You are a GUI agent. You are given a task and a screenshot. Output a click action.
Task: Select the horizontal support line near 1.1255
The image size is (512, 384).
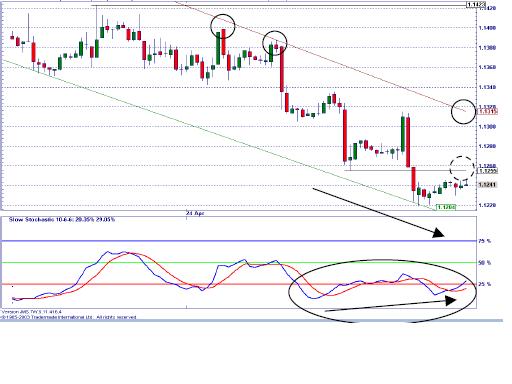[x=405, y=171]
